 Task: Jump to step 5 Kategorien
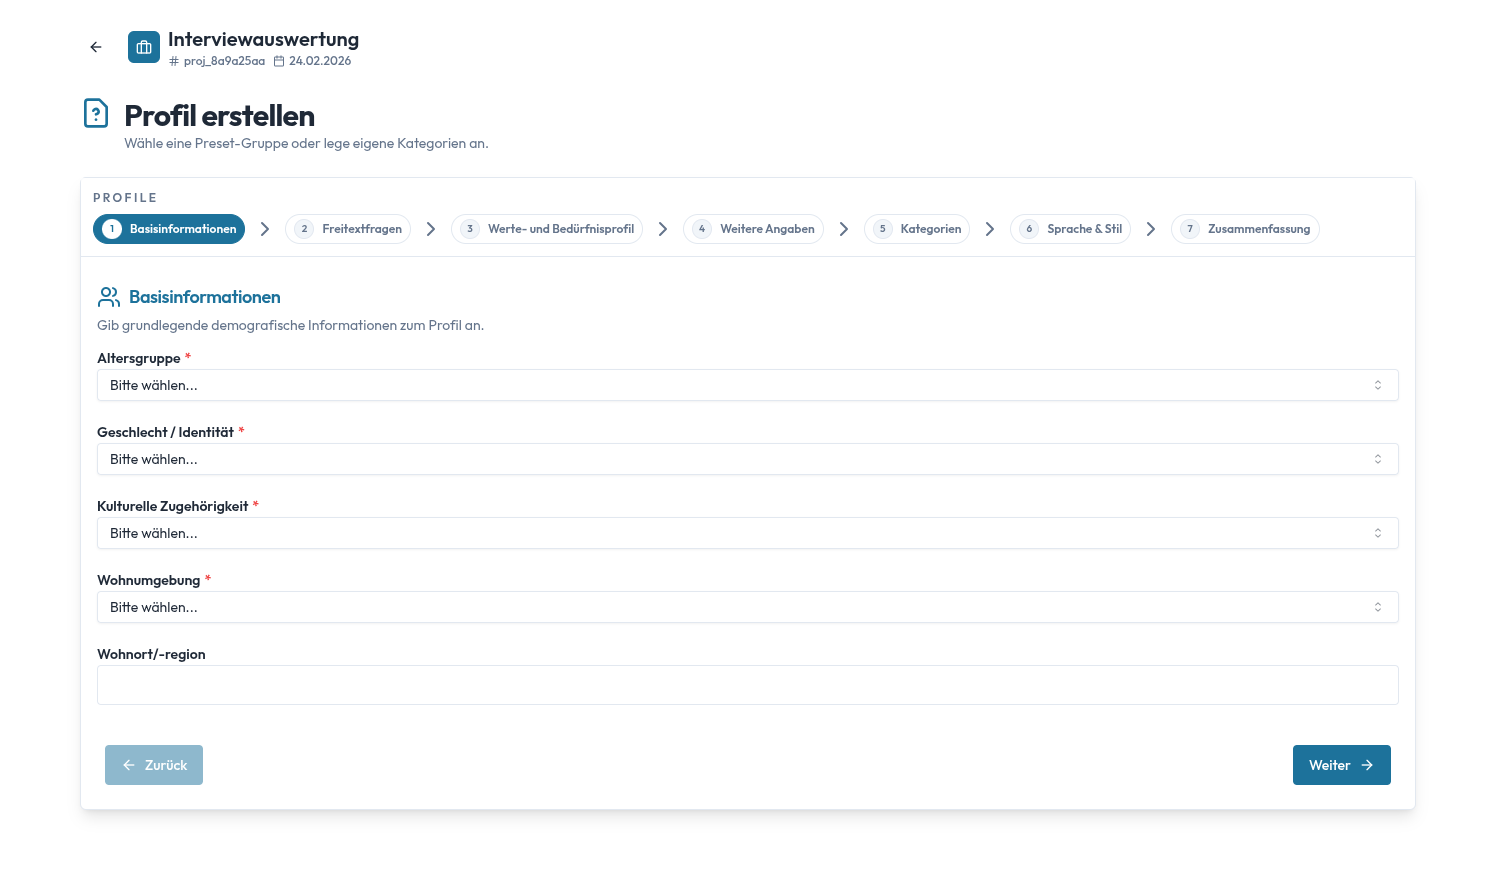pyautogui.click(x=917, y=229)
